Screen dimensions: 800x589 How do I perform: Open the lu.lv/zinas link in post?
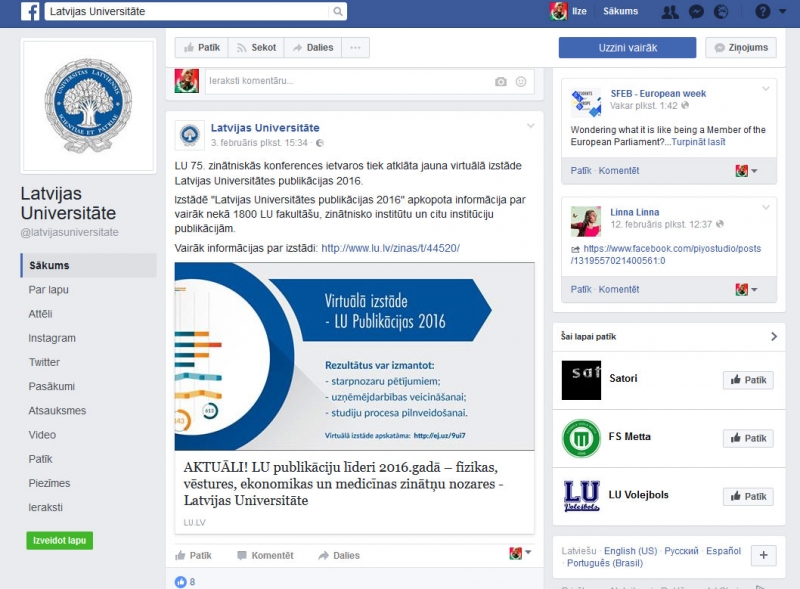click(x=390, y=247)
